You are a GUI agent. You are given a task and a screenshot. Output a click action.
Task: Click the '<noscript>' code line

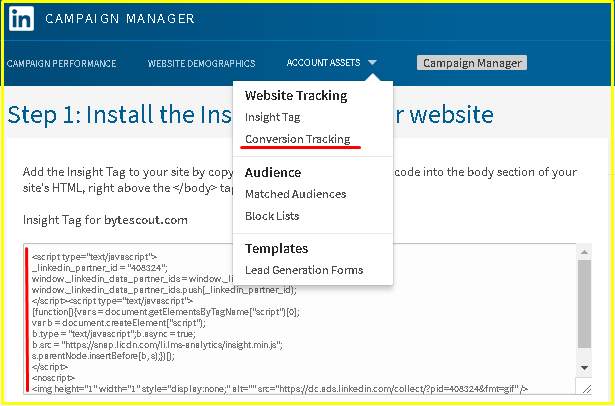[x=53, y=378]
